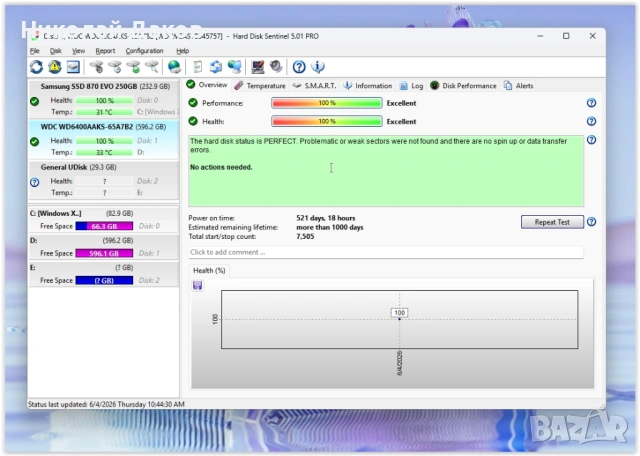Image resolution: width=640 pixels, height=456 pixels.
Task: Click the laptop with pen configuration icon
Action: tap(257, 67)
